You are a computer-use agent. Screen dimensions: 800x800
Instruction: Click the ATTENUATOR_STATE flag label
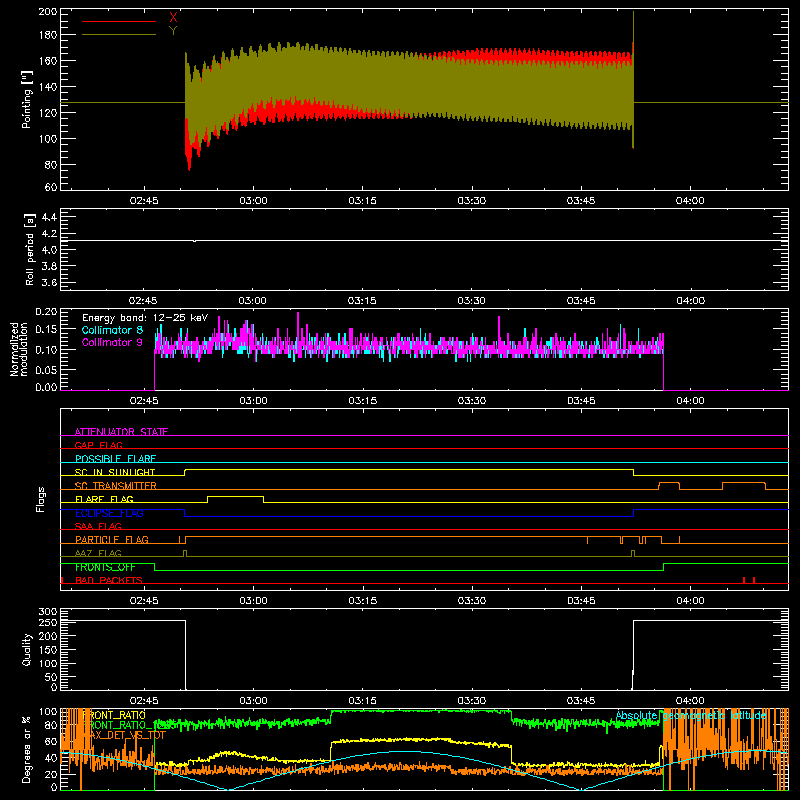point(121,432)
